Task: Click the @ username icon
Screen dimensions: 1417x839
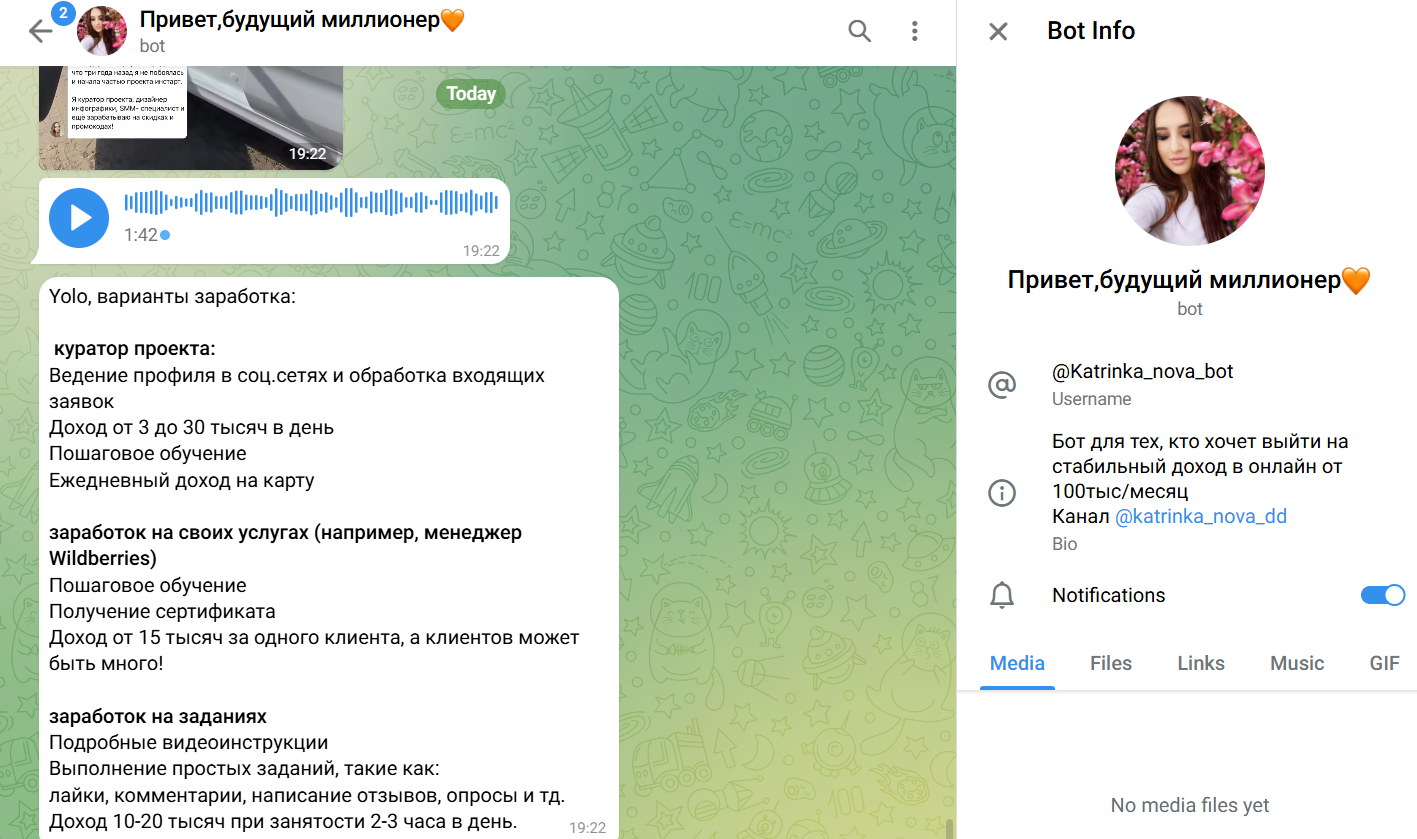Action: [x=1001, y=384]
